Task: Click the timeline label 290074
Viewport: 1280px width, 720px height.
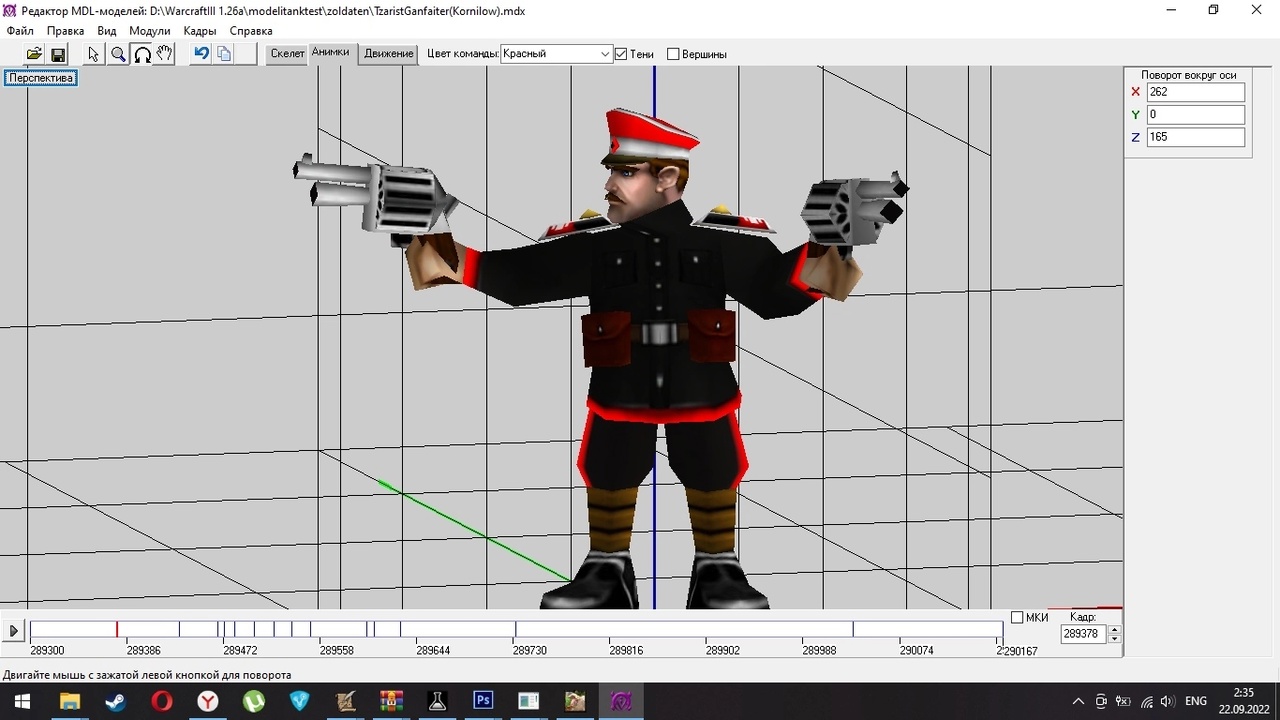Action: point(916,651)
